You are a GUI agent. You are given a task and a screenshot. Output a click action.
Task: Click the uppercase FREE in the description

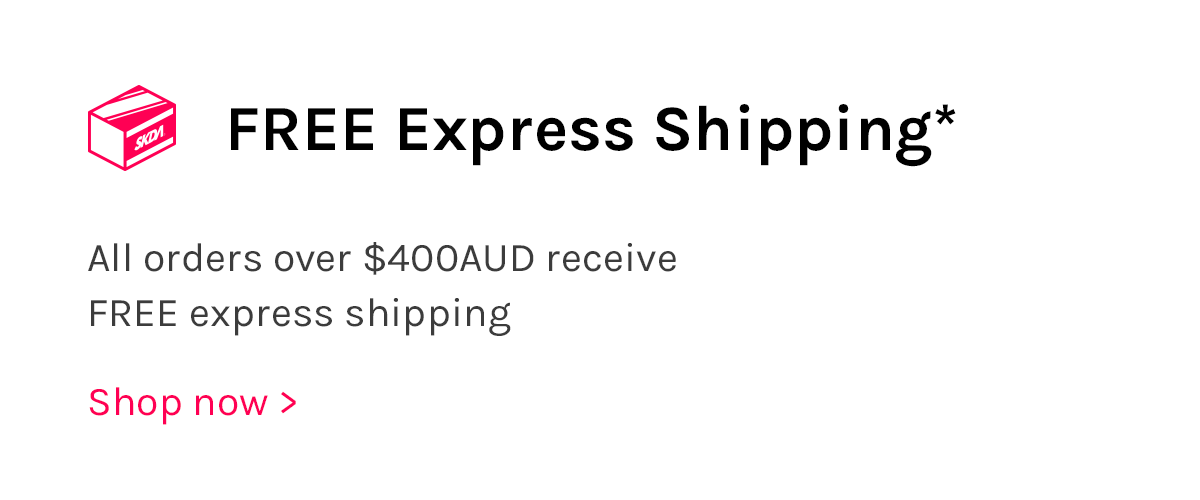point(133,314)
